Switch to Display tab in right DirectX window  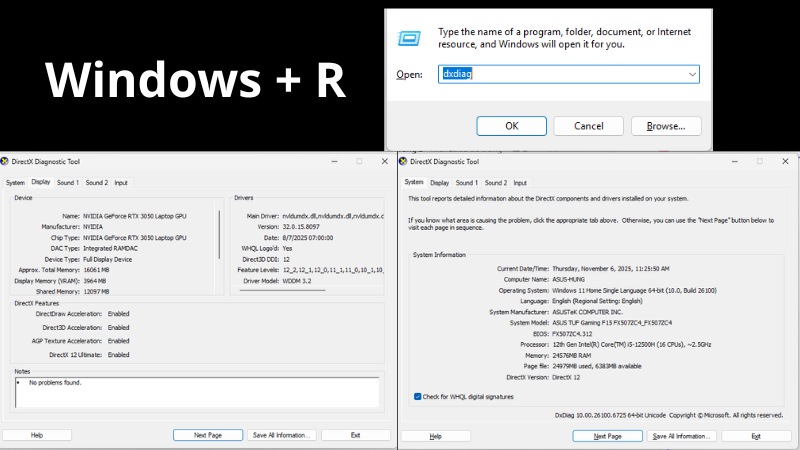pyautogui.click(x=439, y=183)
